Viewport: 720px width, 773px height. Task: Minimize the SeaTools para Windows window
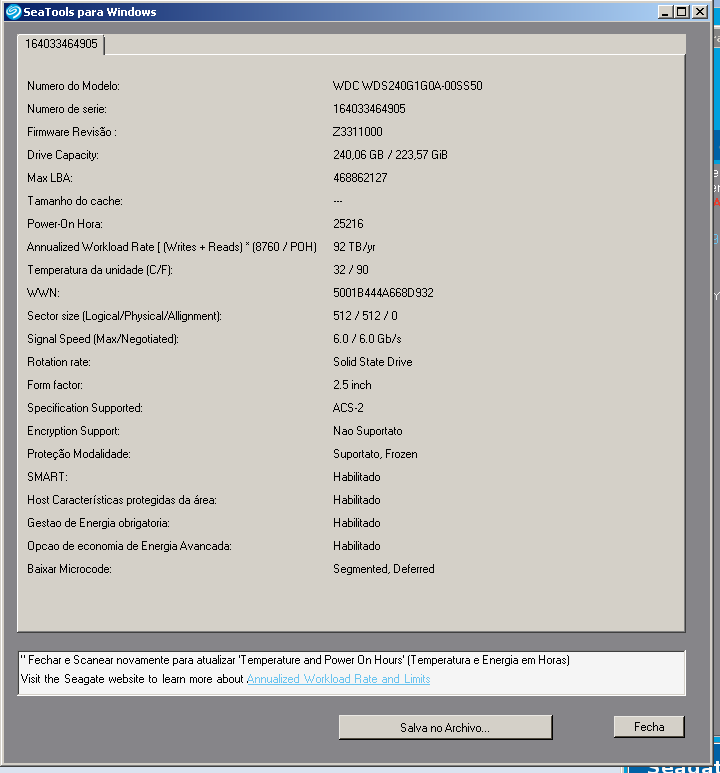pyautogui.click(x=665, y=11)
